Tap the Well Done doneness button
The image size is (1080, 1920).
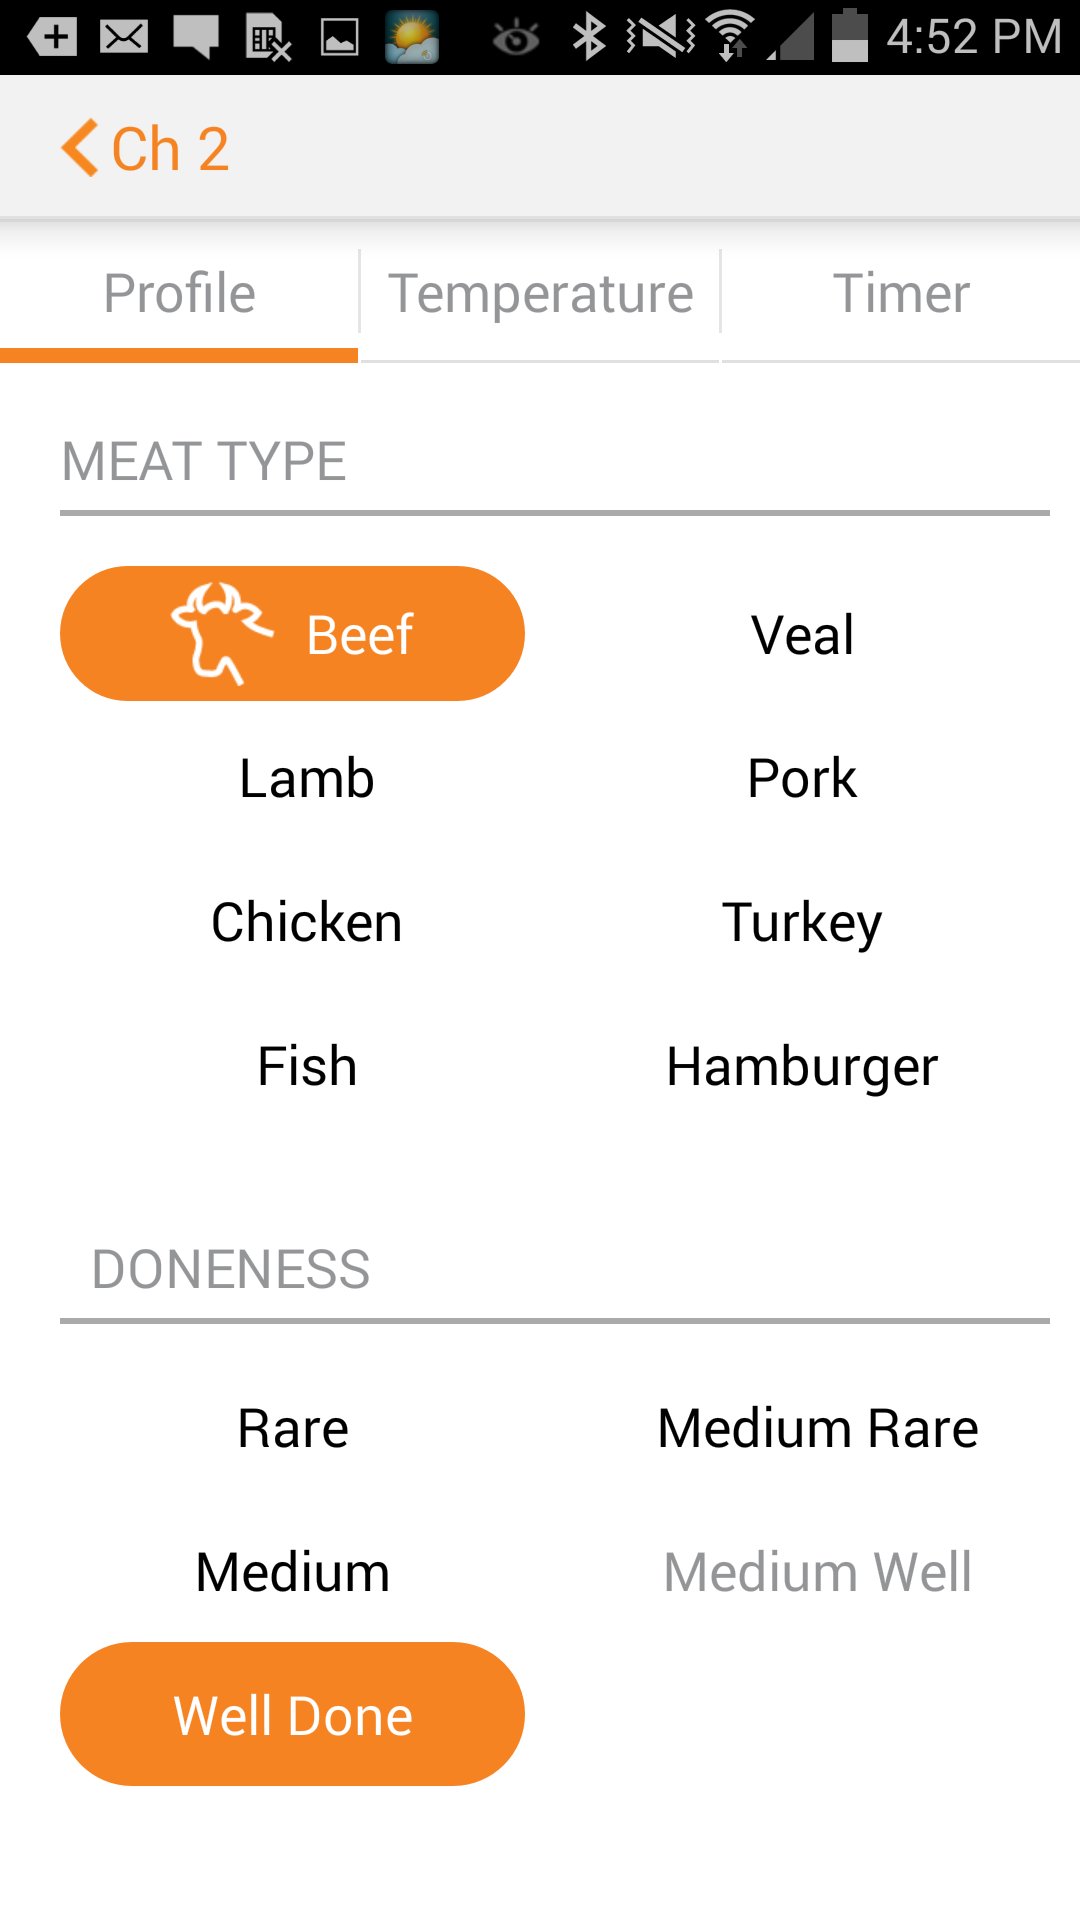292,1715
